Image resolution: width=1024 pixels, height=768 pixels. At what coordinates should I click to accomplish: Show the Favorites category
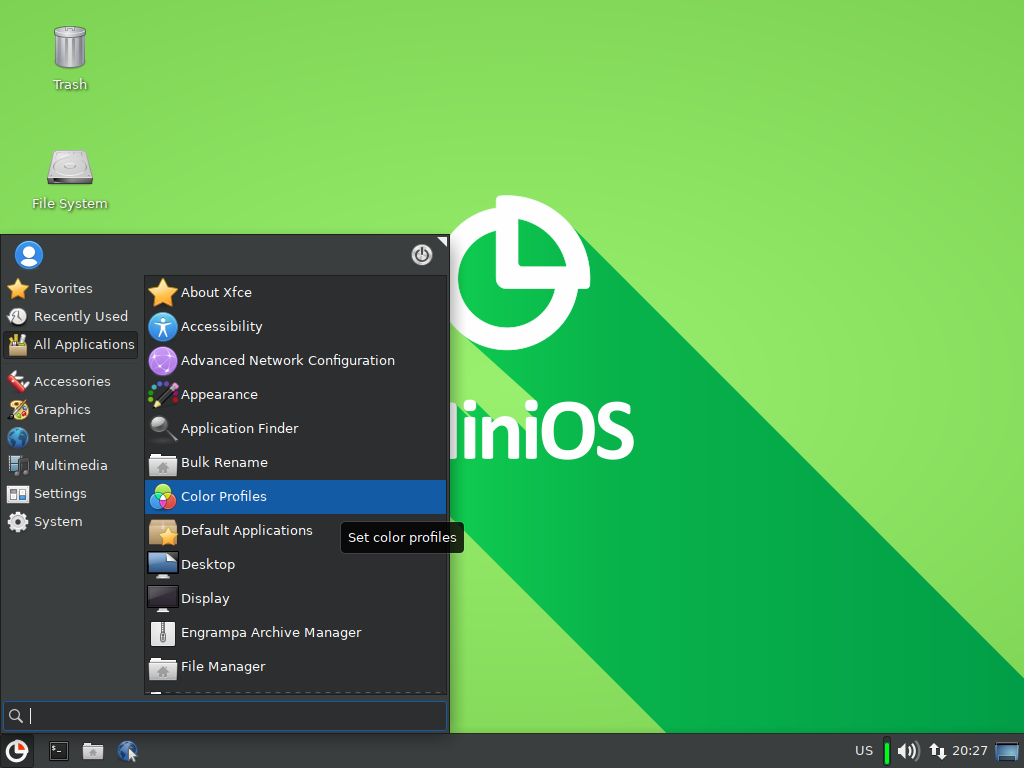71,289
